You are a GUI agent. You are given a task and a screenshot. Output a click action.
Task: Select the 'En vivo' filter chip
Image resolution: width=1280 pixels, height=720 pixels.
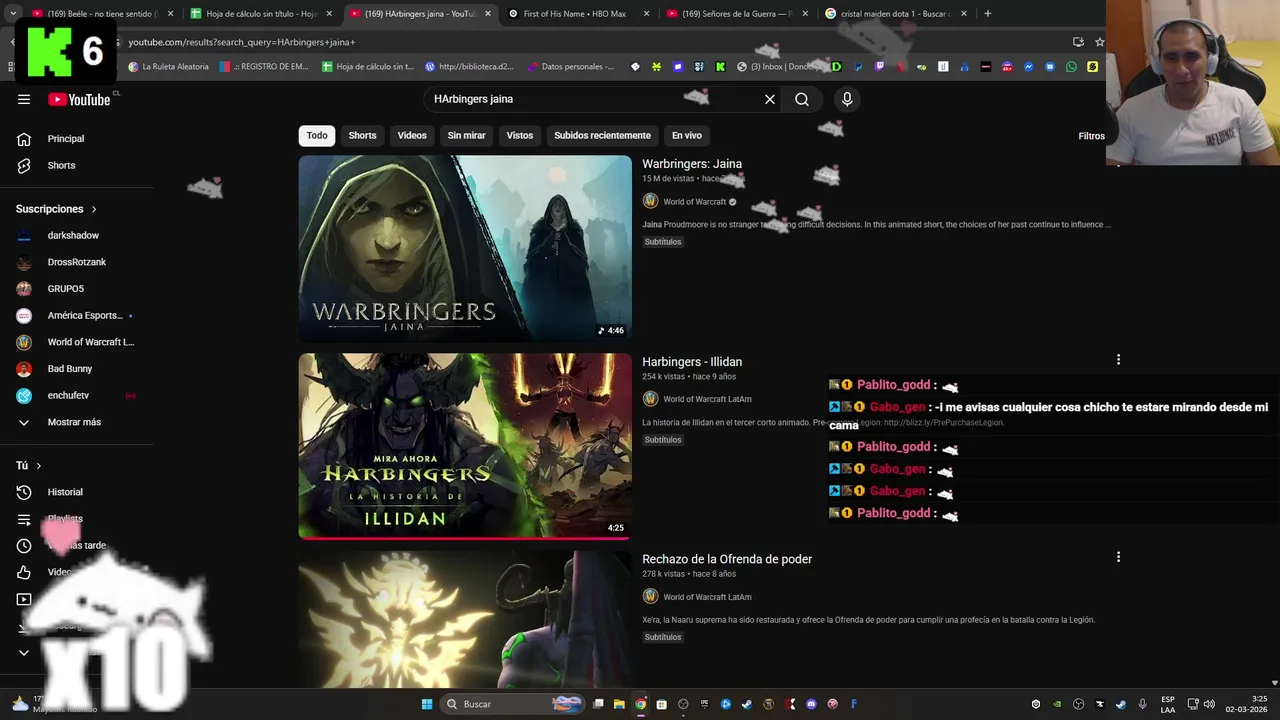[687, 135]
